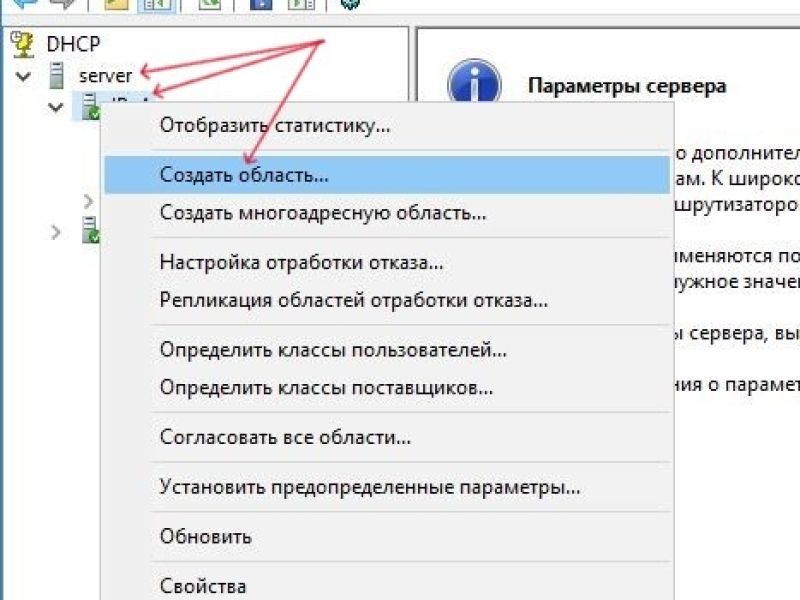
Task: Choose 'Определить классы пользователей...'
Action: tap(387, 350)
